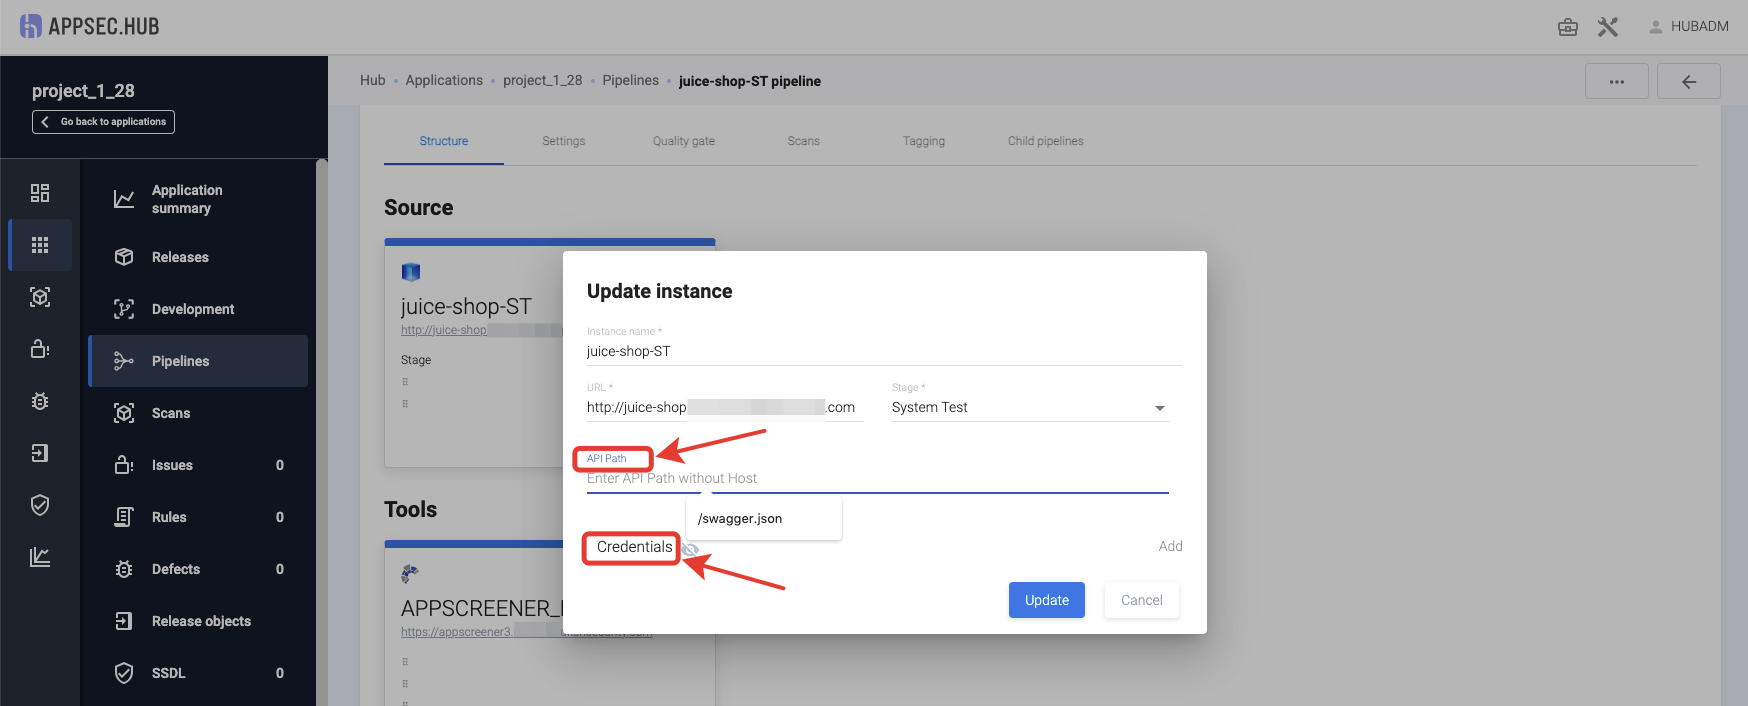Screen dimensions: 1748x706
Task: Click the bug icon in left rail
Action: pos(40,401)
